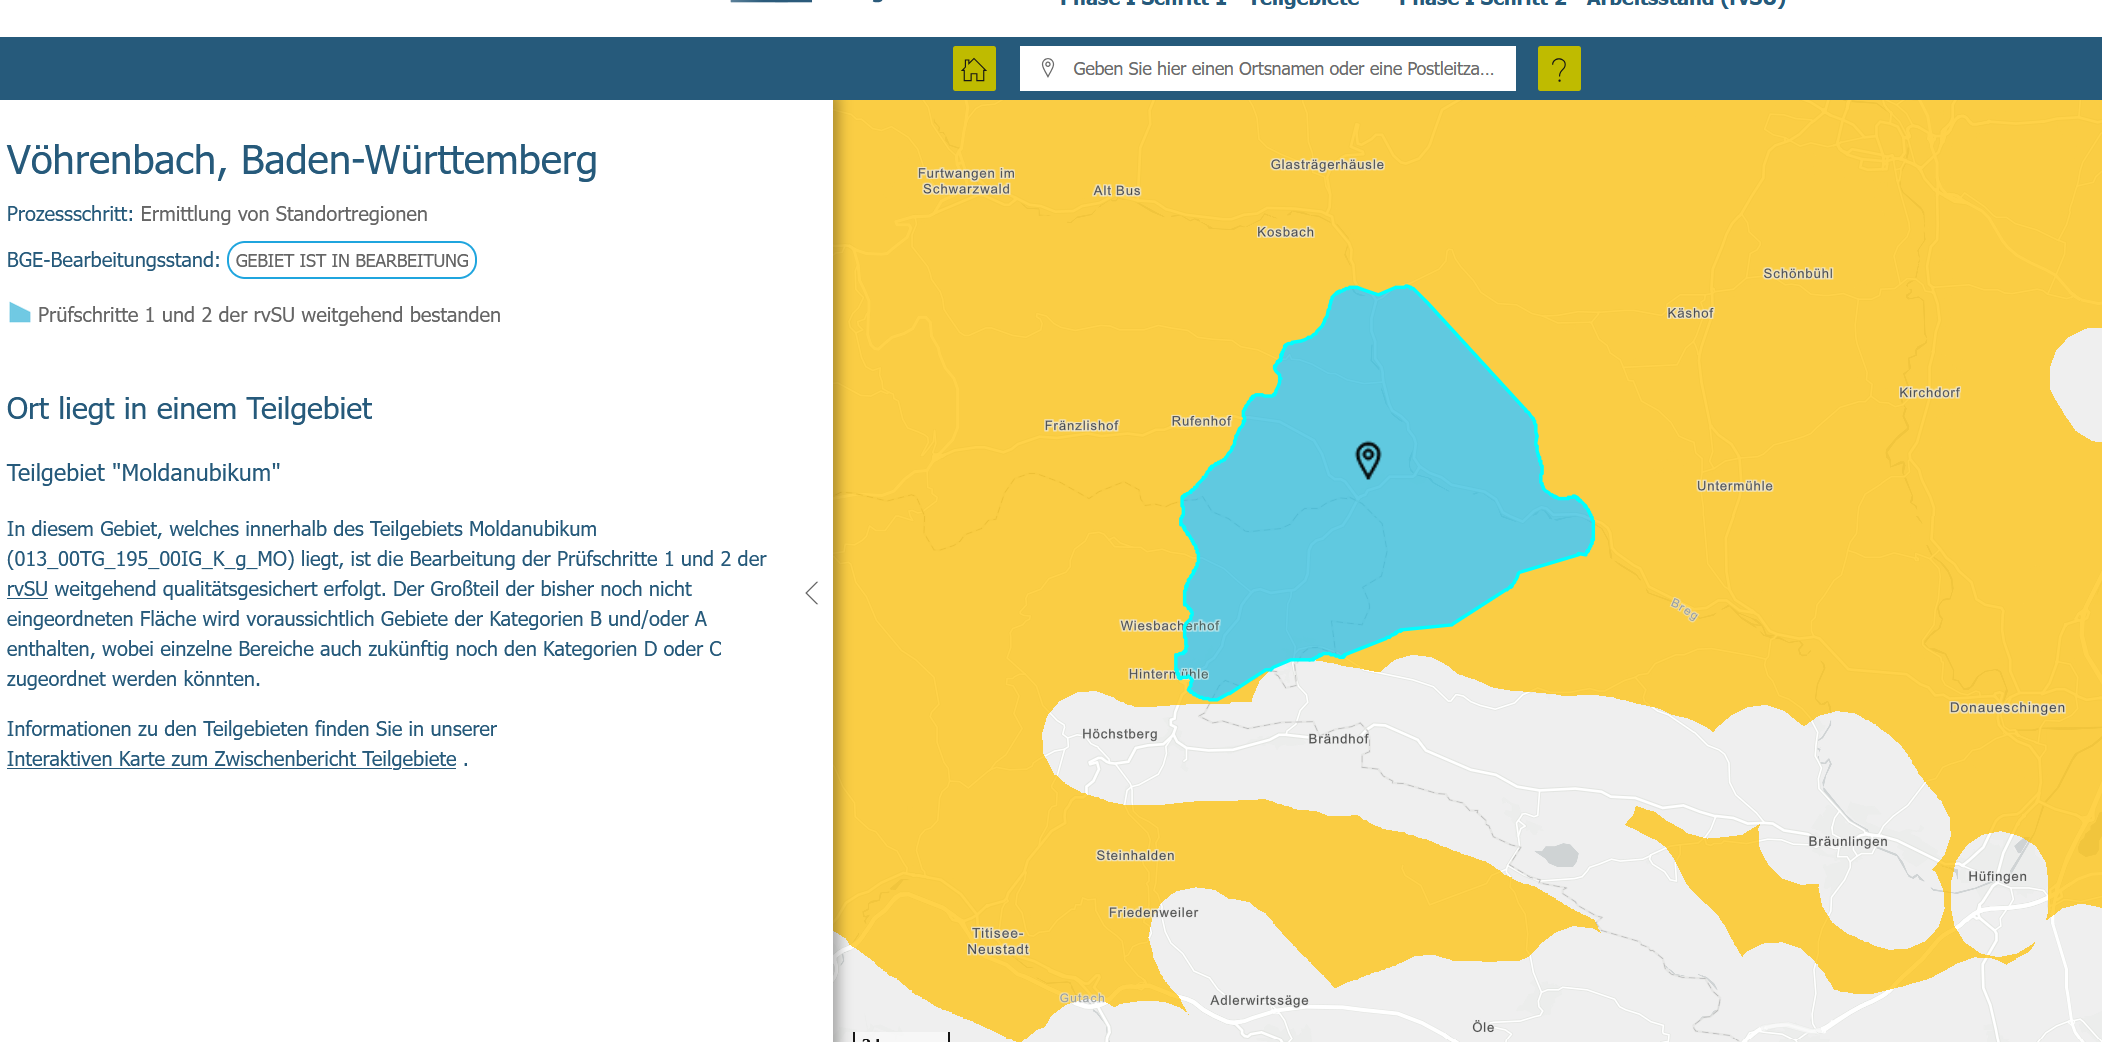Focus the place name or postcode search field
2102x1042 pixels.
1268,69
